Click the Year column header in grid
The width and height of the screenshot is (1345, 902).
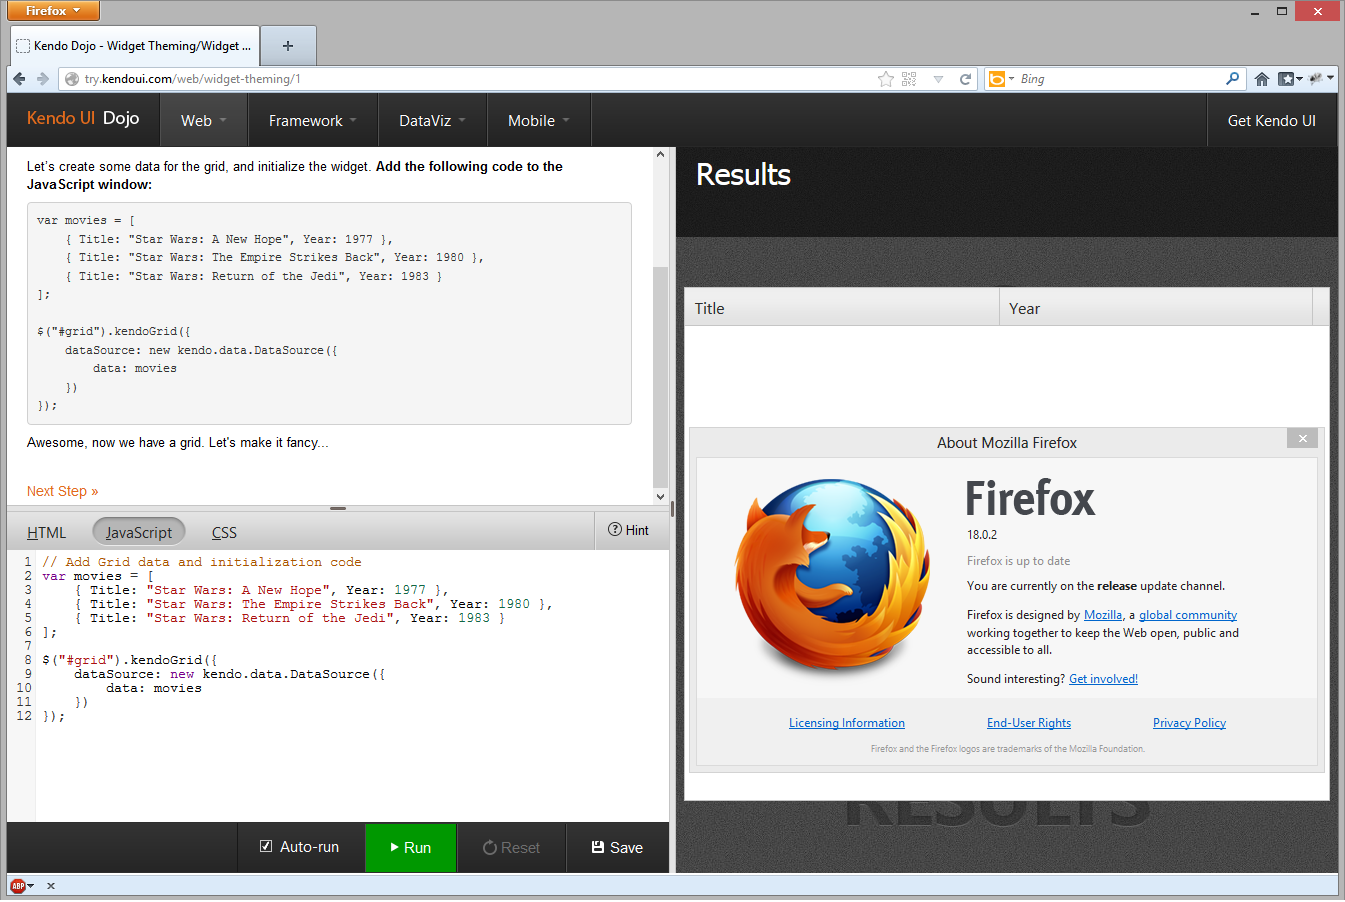(1156, 308)
